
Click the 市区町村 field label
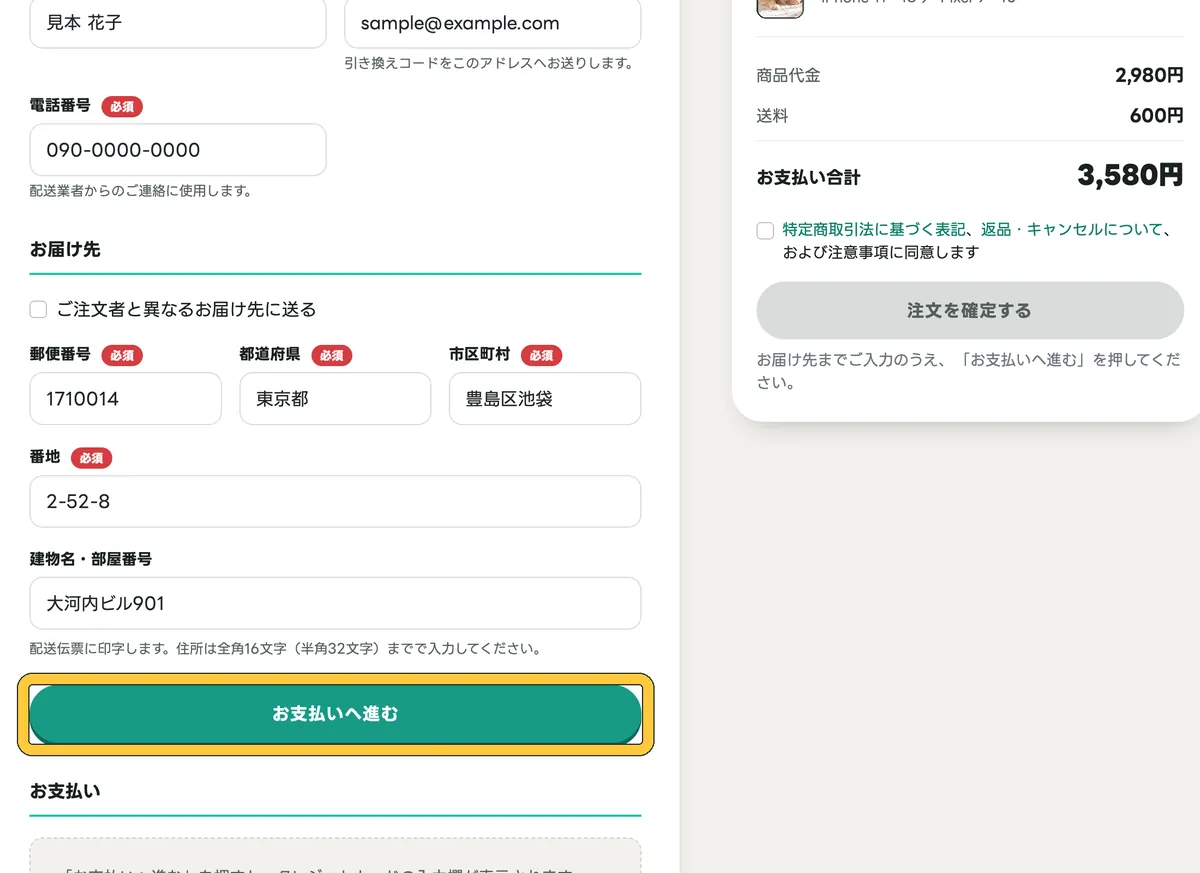[479, 354]
